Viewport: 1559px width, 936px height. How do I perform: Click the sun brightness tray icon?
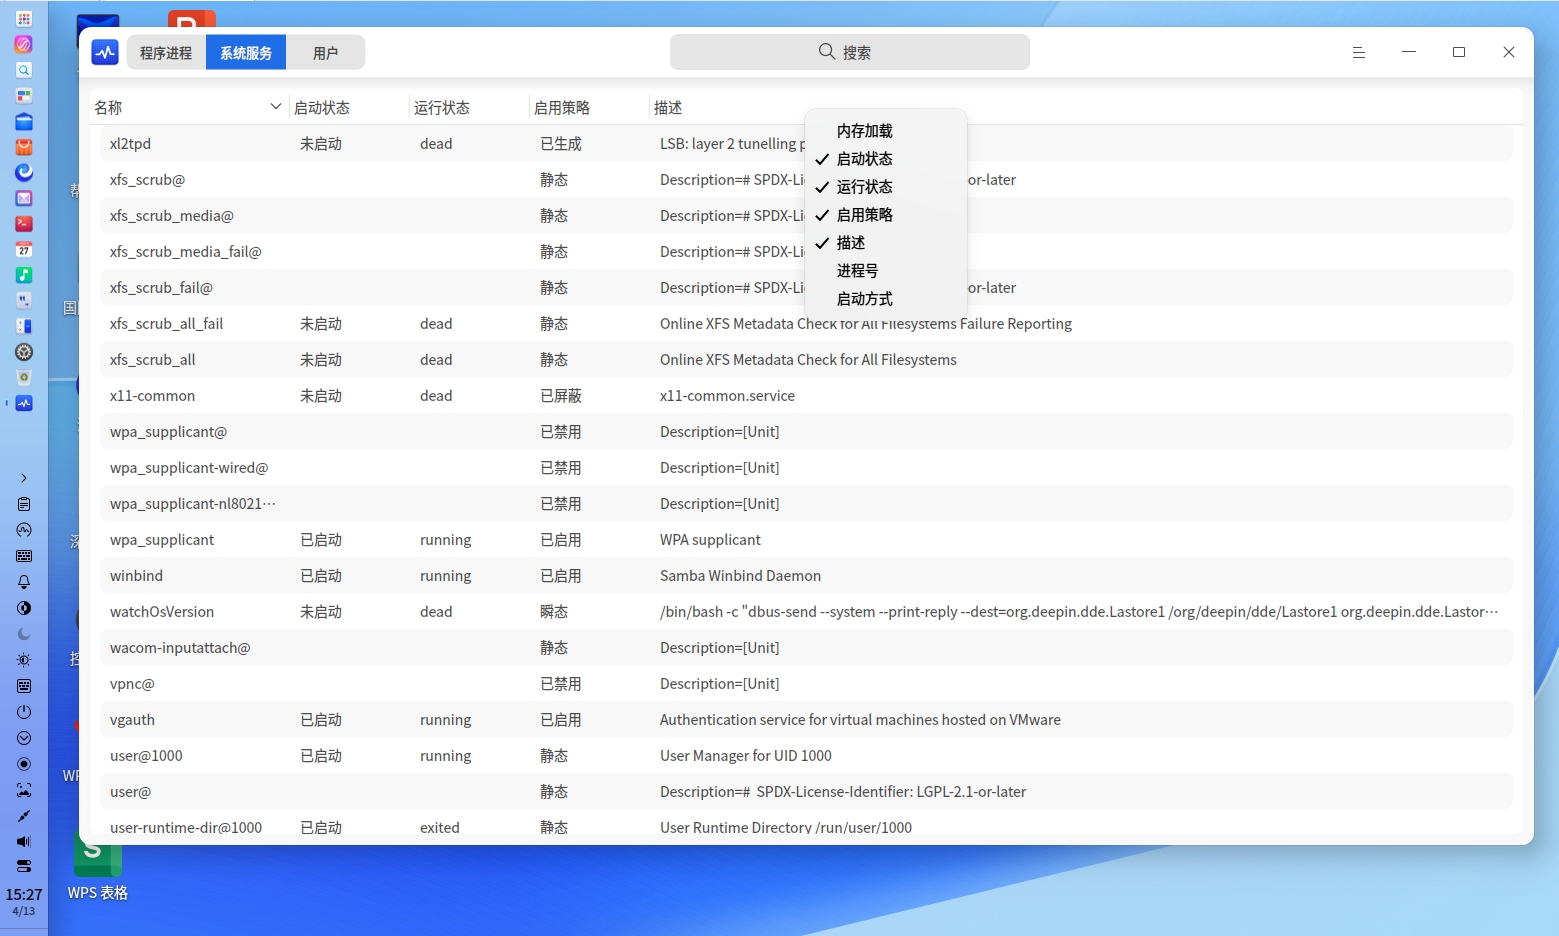pyautogui.click(x=24, y=660)
